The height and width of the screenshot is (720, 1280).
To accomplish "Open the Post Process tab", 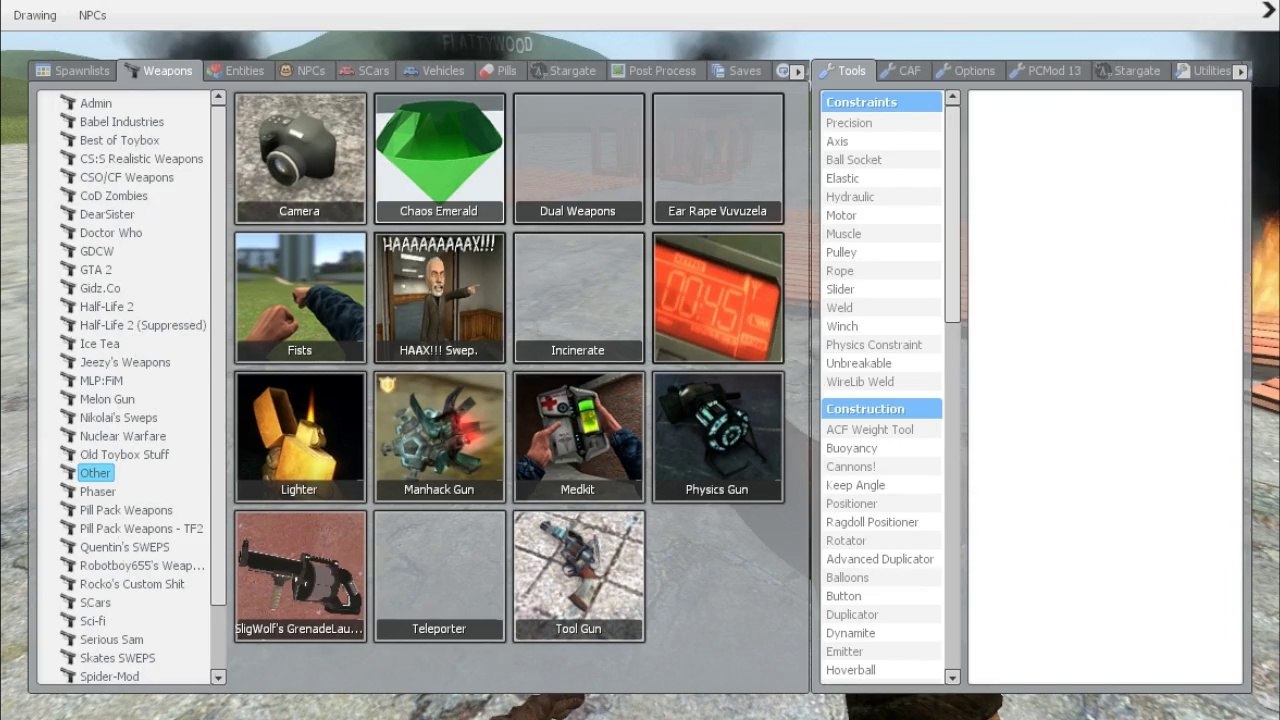I will [653, 71].
